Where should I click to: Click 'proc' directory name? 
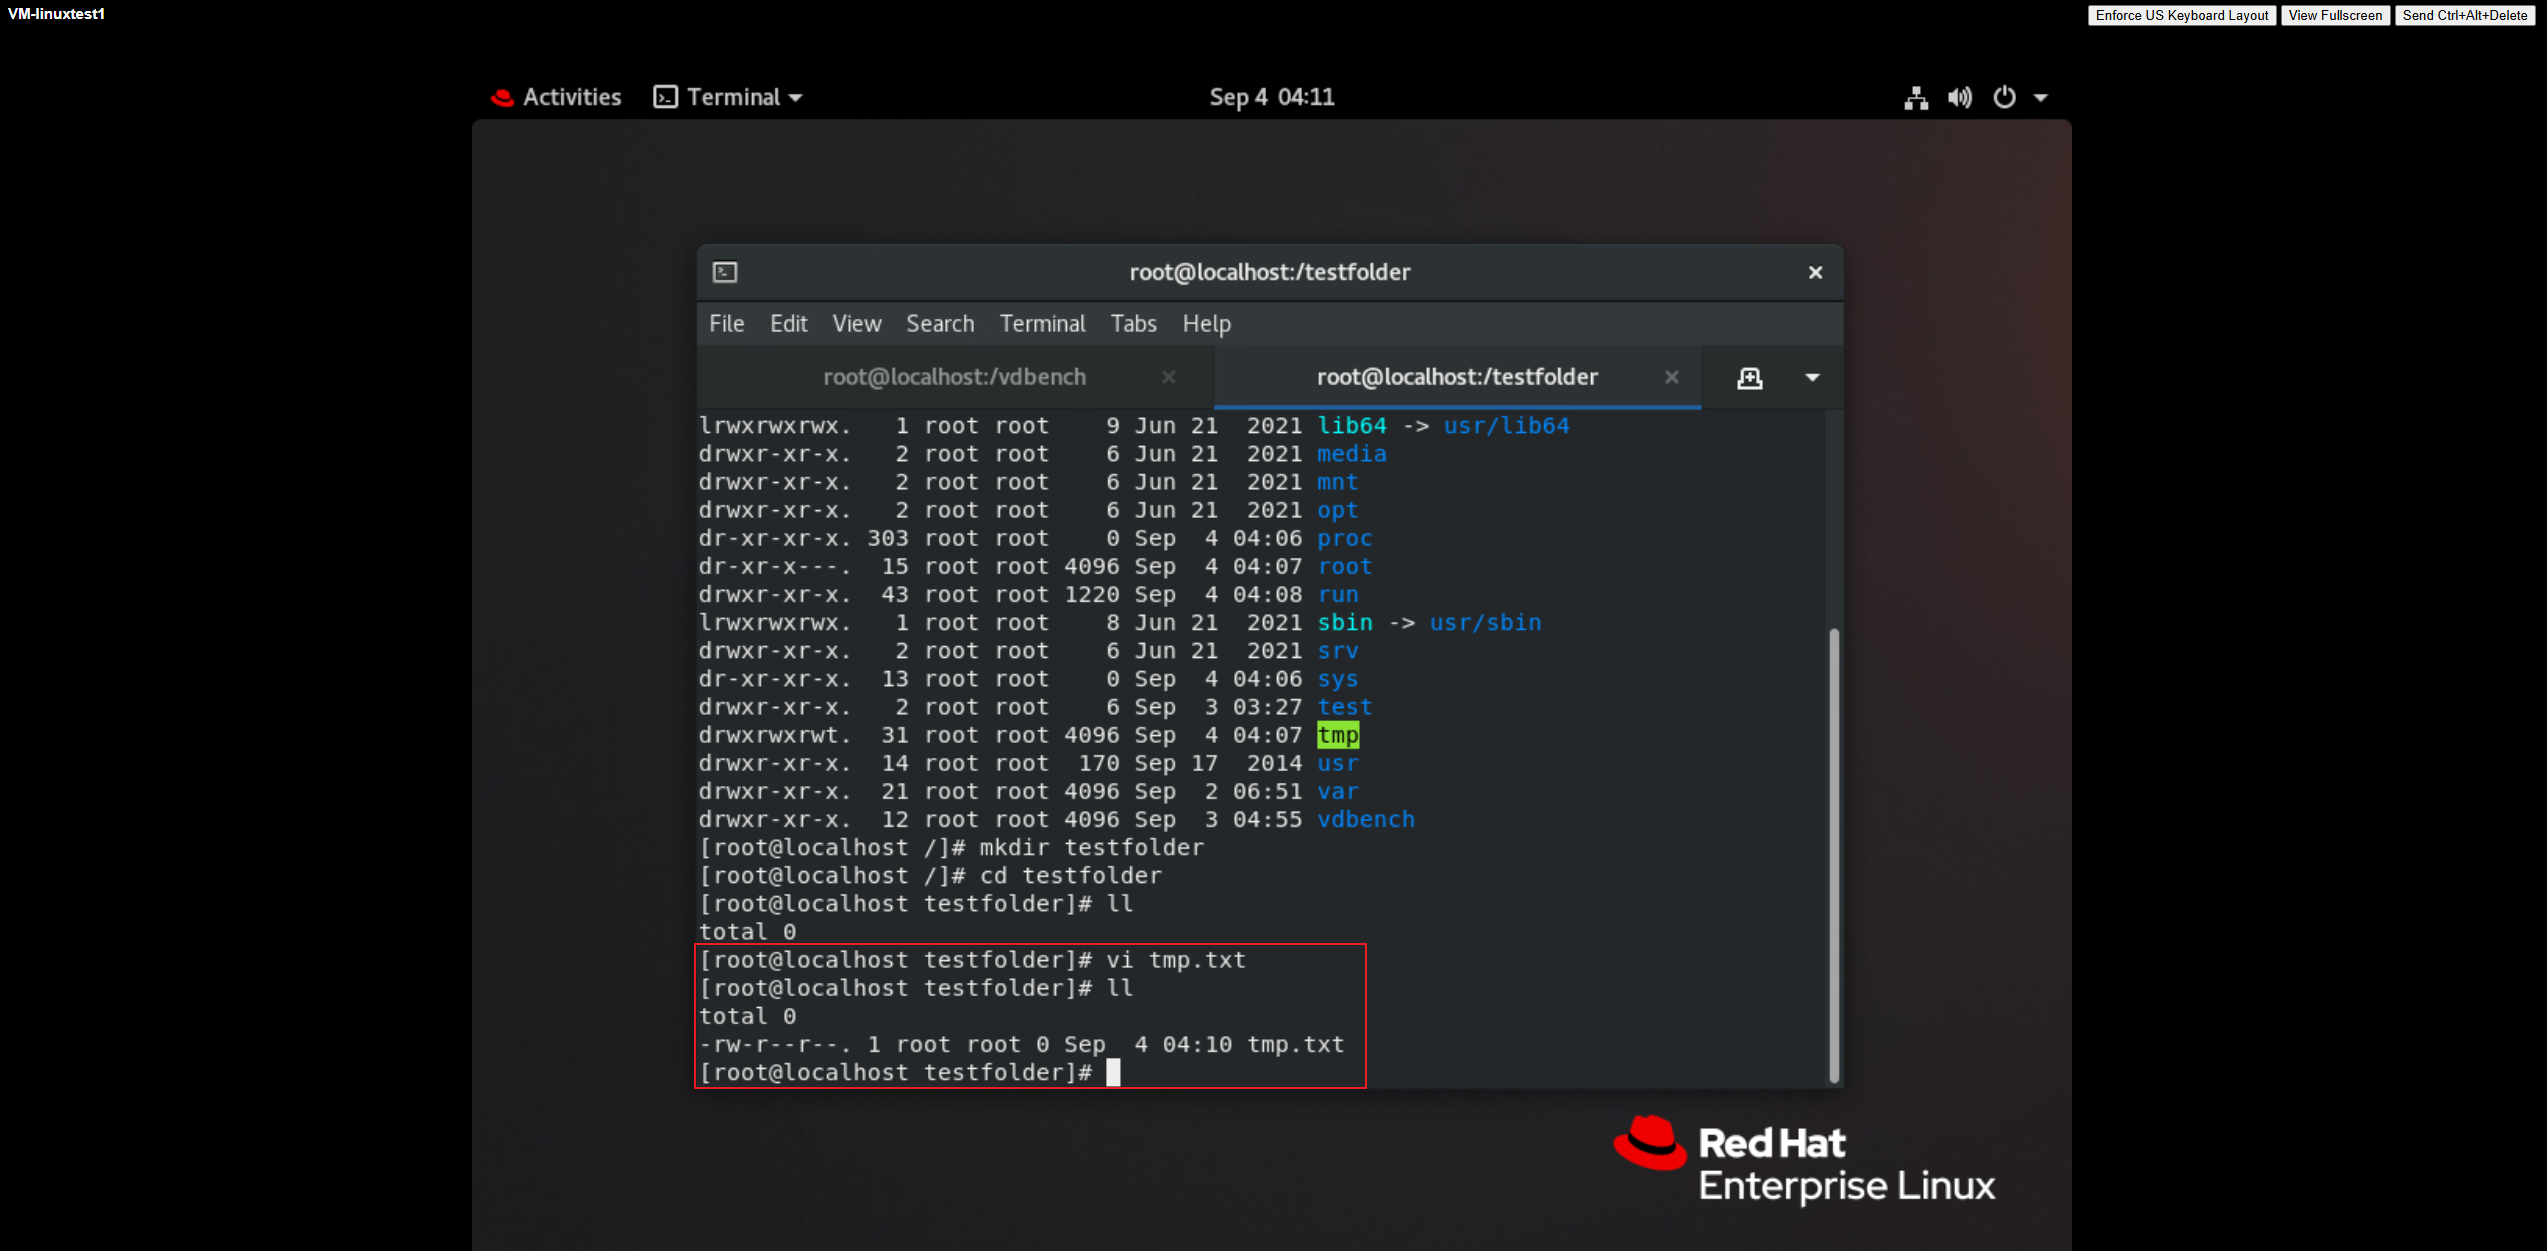(x=1344, y=538)
